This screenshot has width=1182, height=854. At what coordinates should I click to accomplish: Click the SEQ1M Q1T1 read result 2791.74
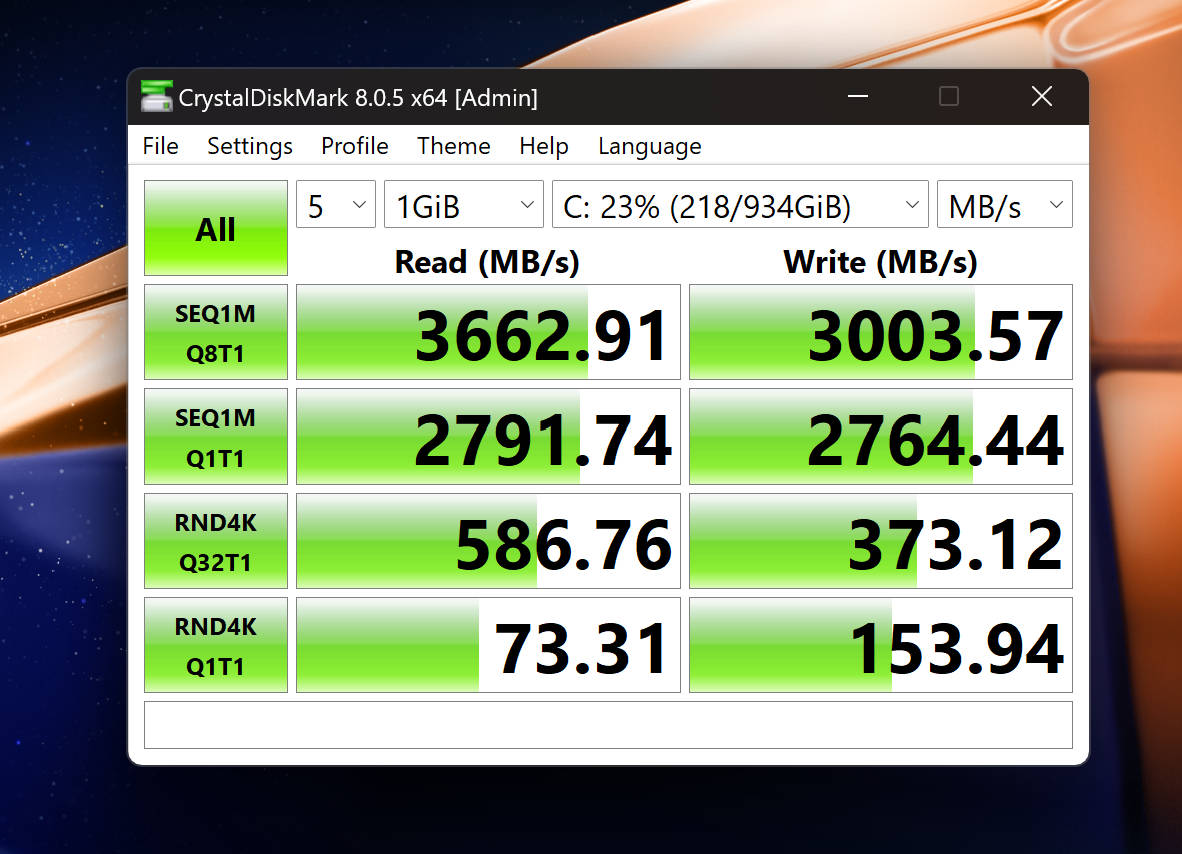click(488, 436)
